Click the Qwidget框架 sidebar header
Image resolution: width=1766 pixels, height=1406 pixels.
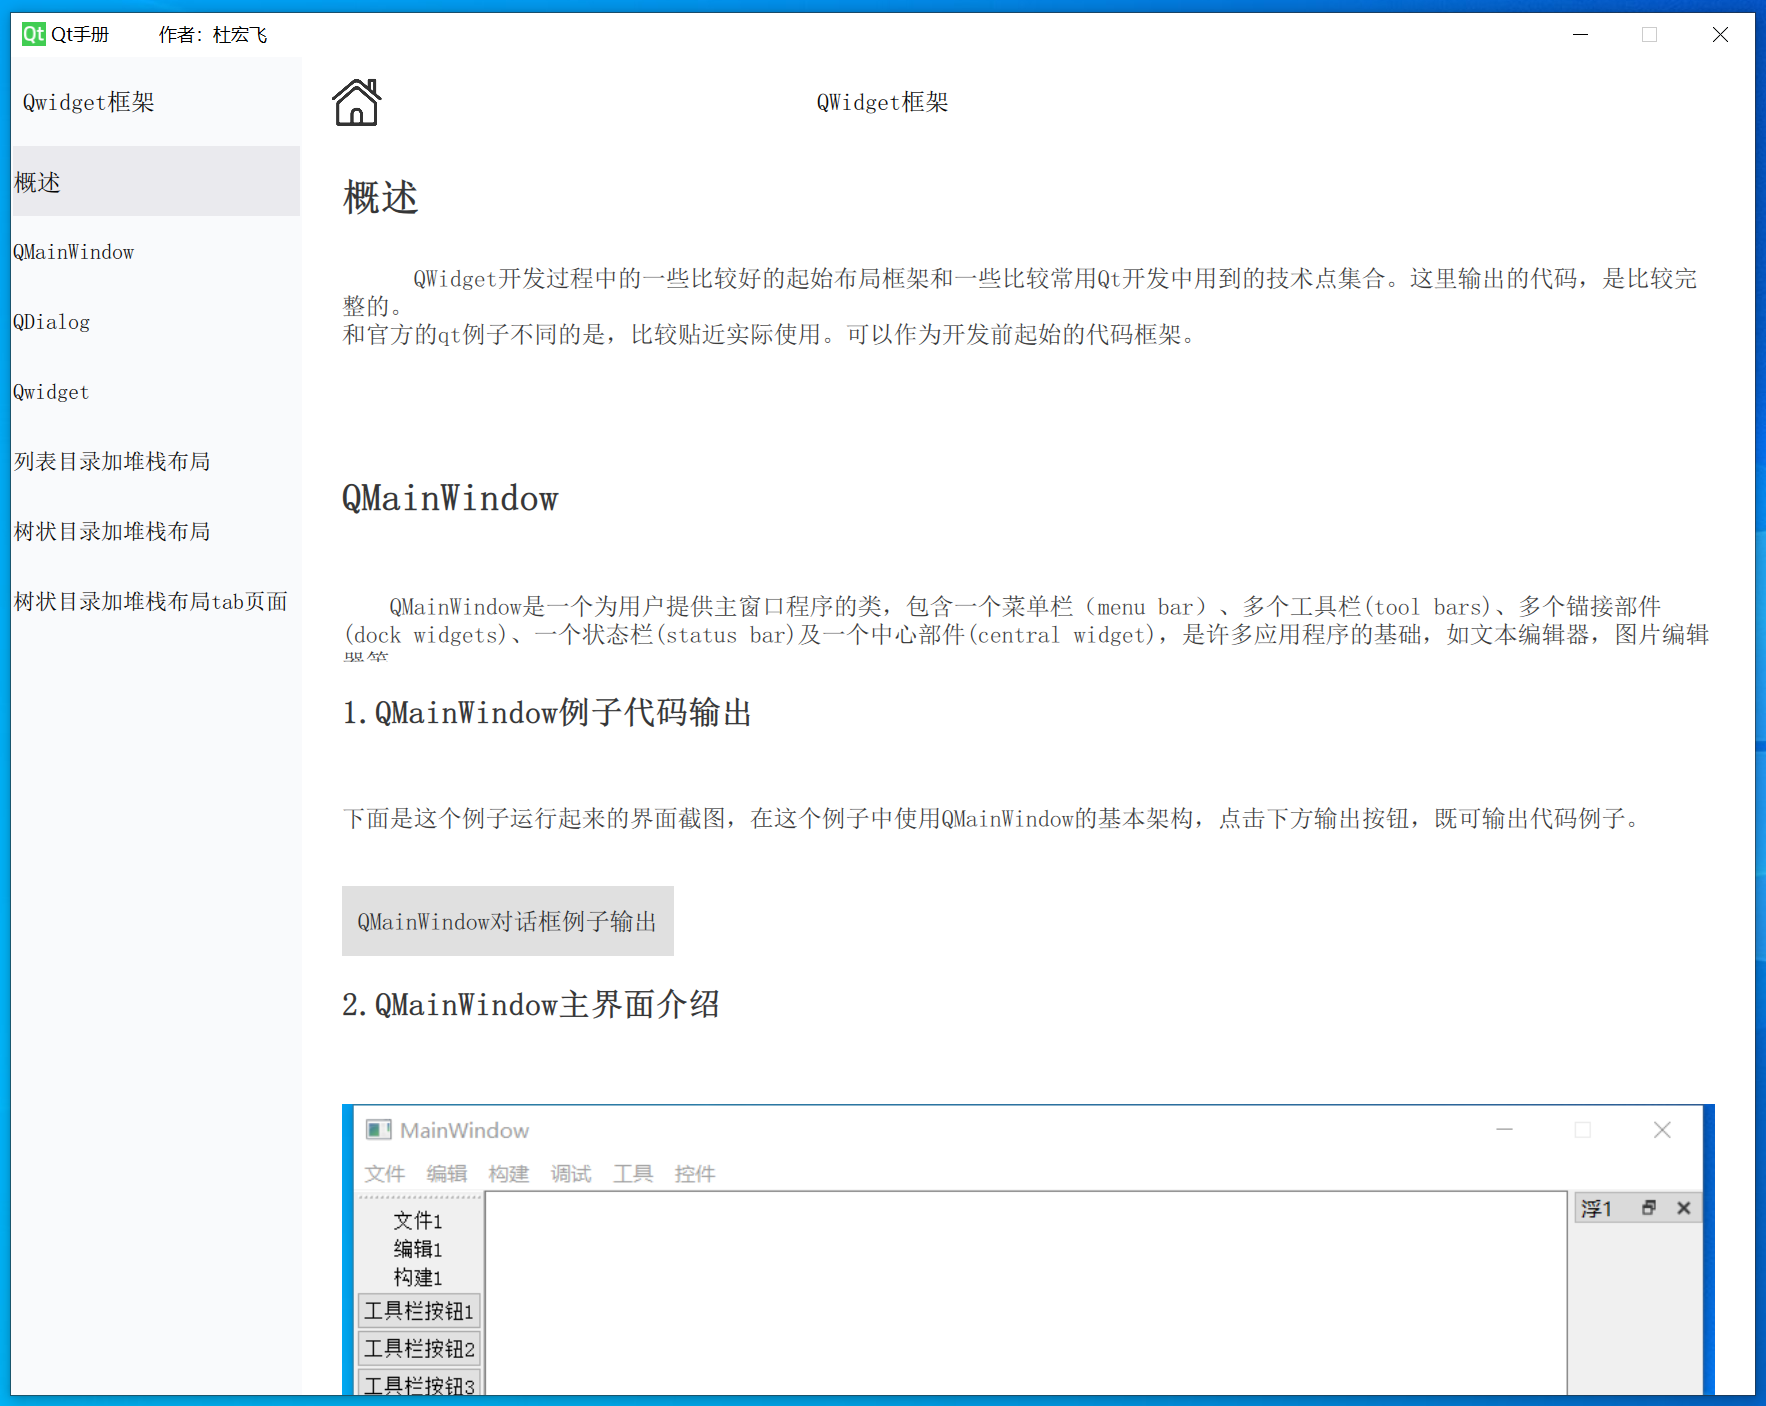click(x=89, y=102)
